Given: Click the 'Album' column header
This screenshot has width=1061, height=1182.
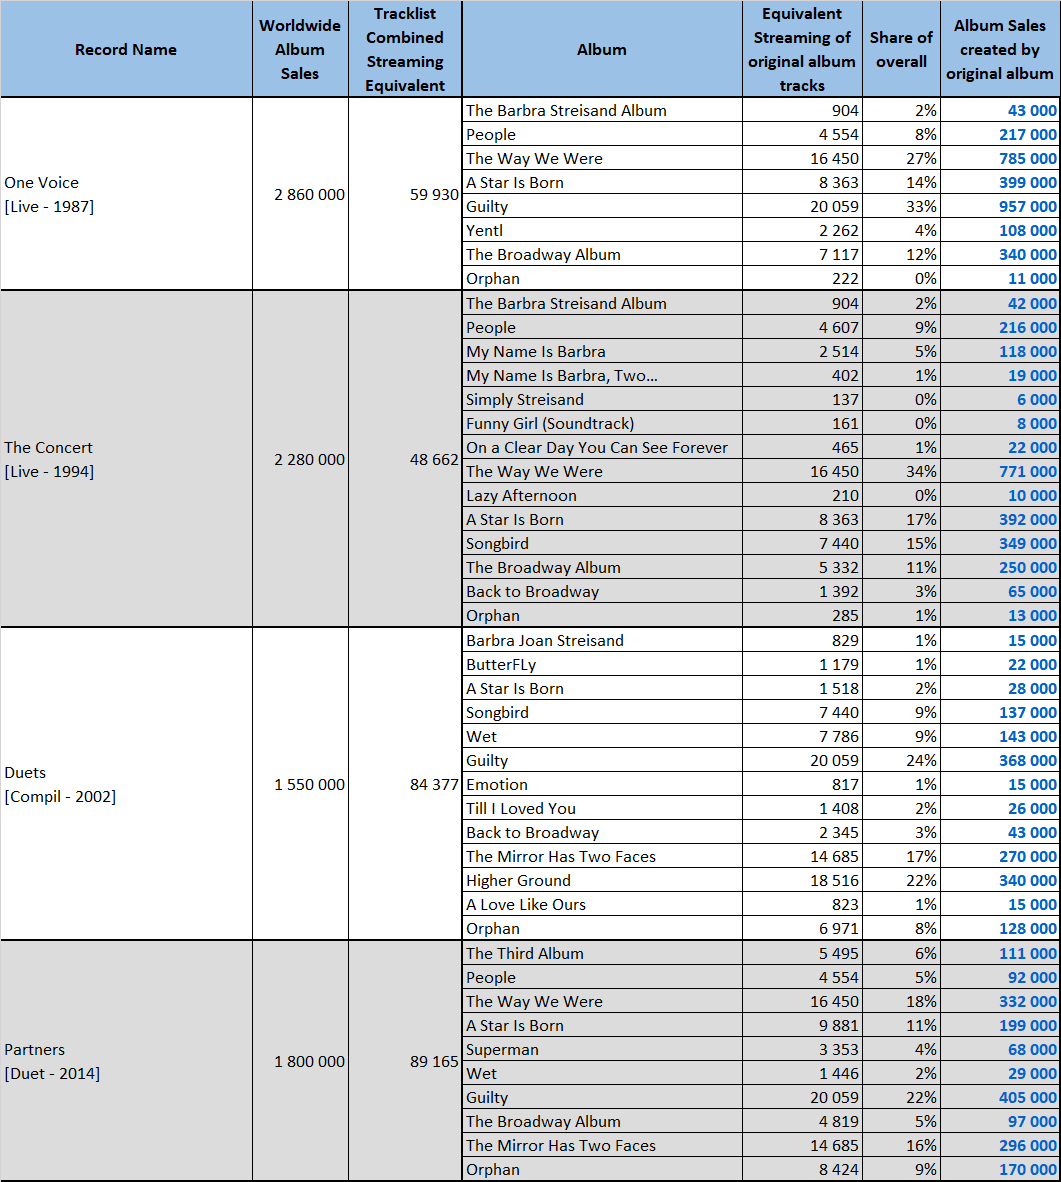Looking at the screenshot, I should [x=602, y=49].
